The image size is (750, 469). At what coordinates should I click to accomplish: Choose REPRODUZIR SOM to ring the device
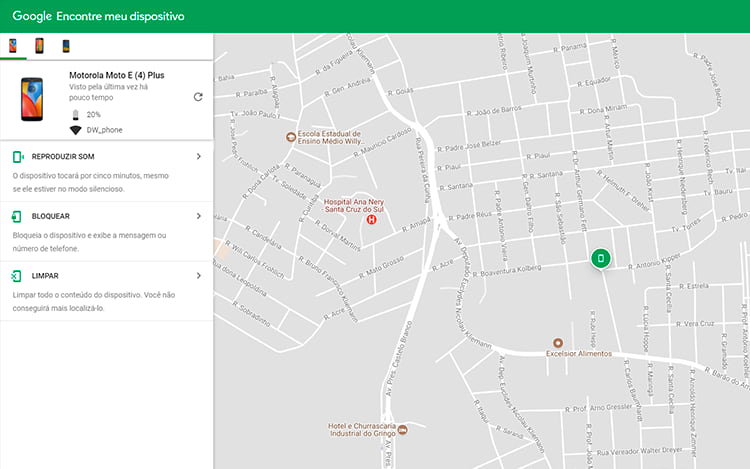(x=63, y=157)
